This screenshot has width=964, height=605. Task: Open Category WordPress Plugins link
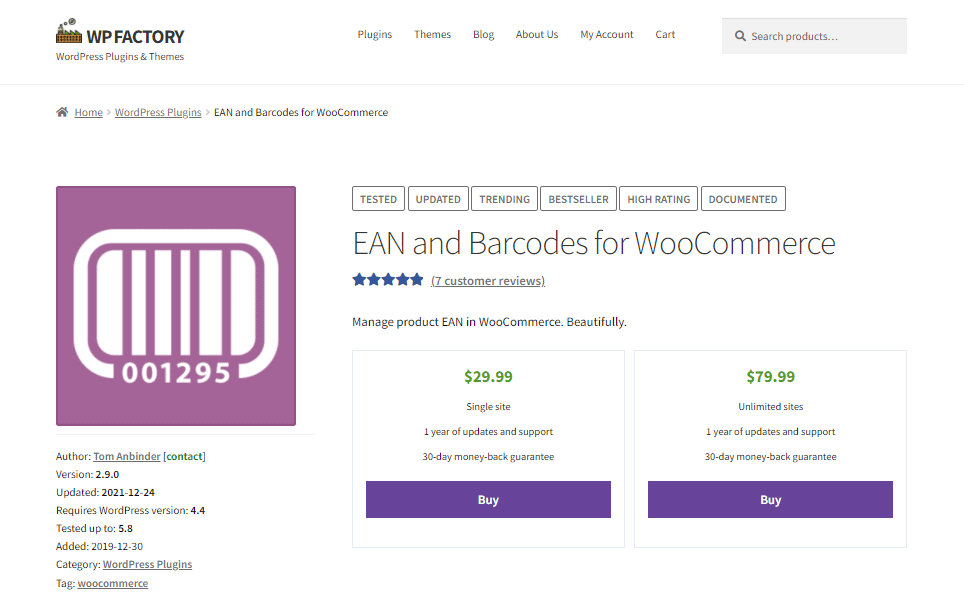(147, 564)
